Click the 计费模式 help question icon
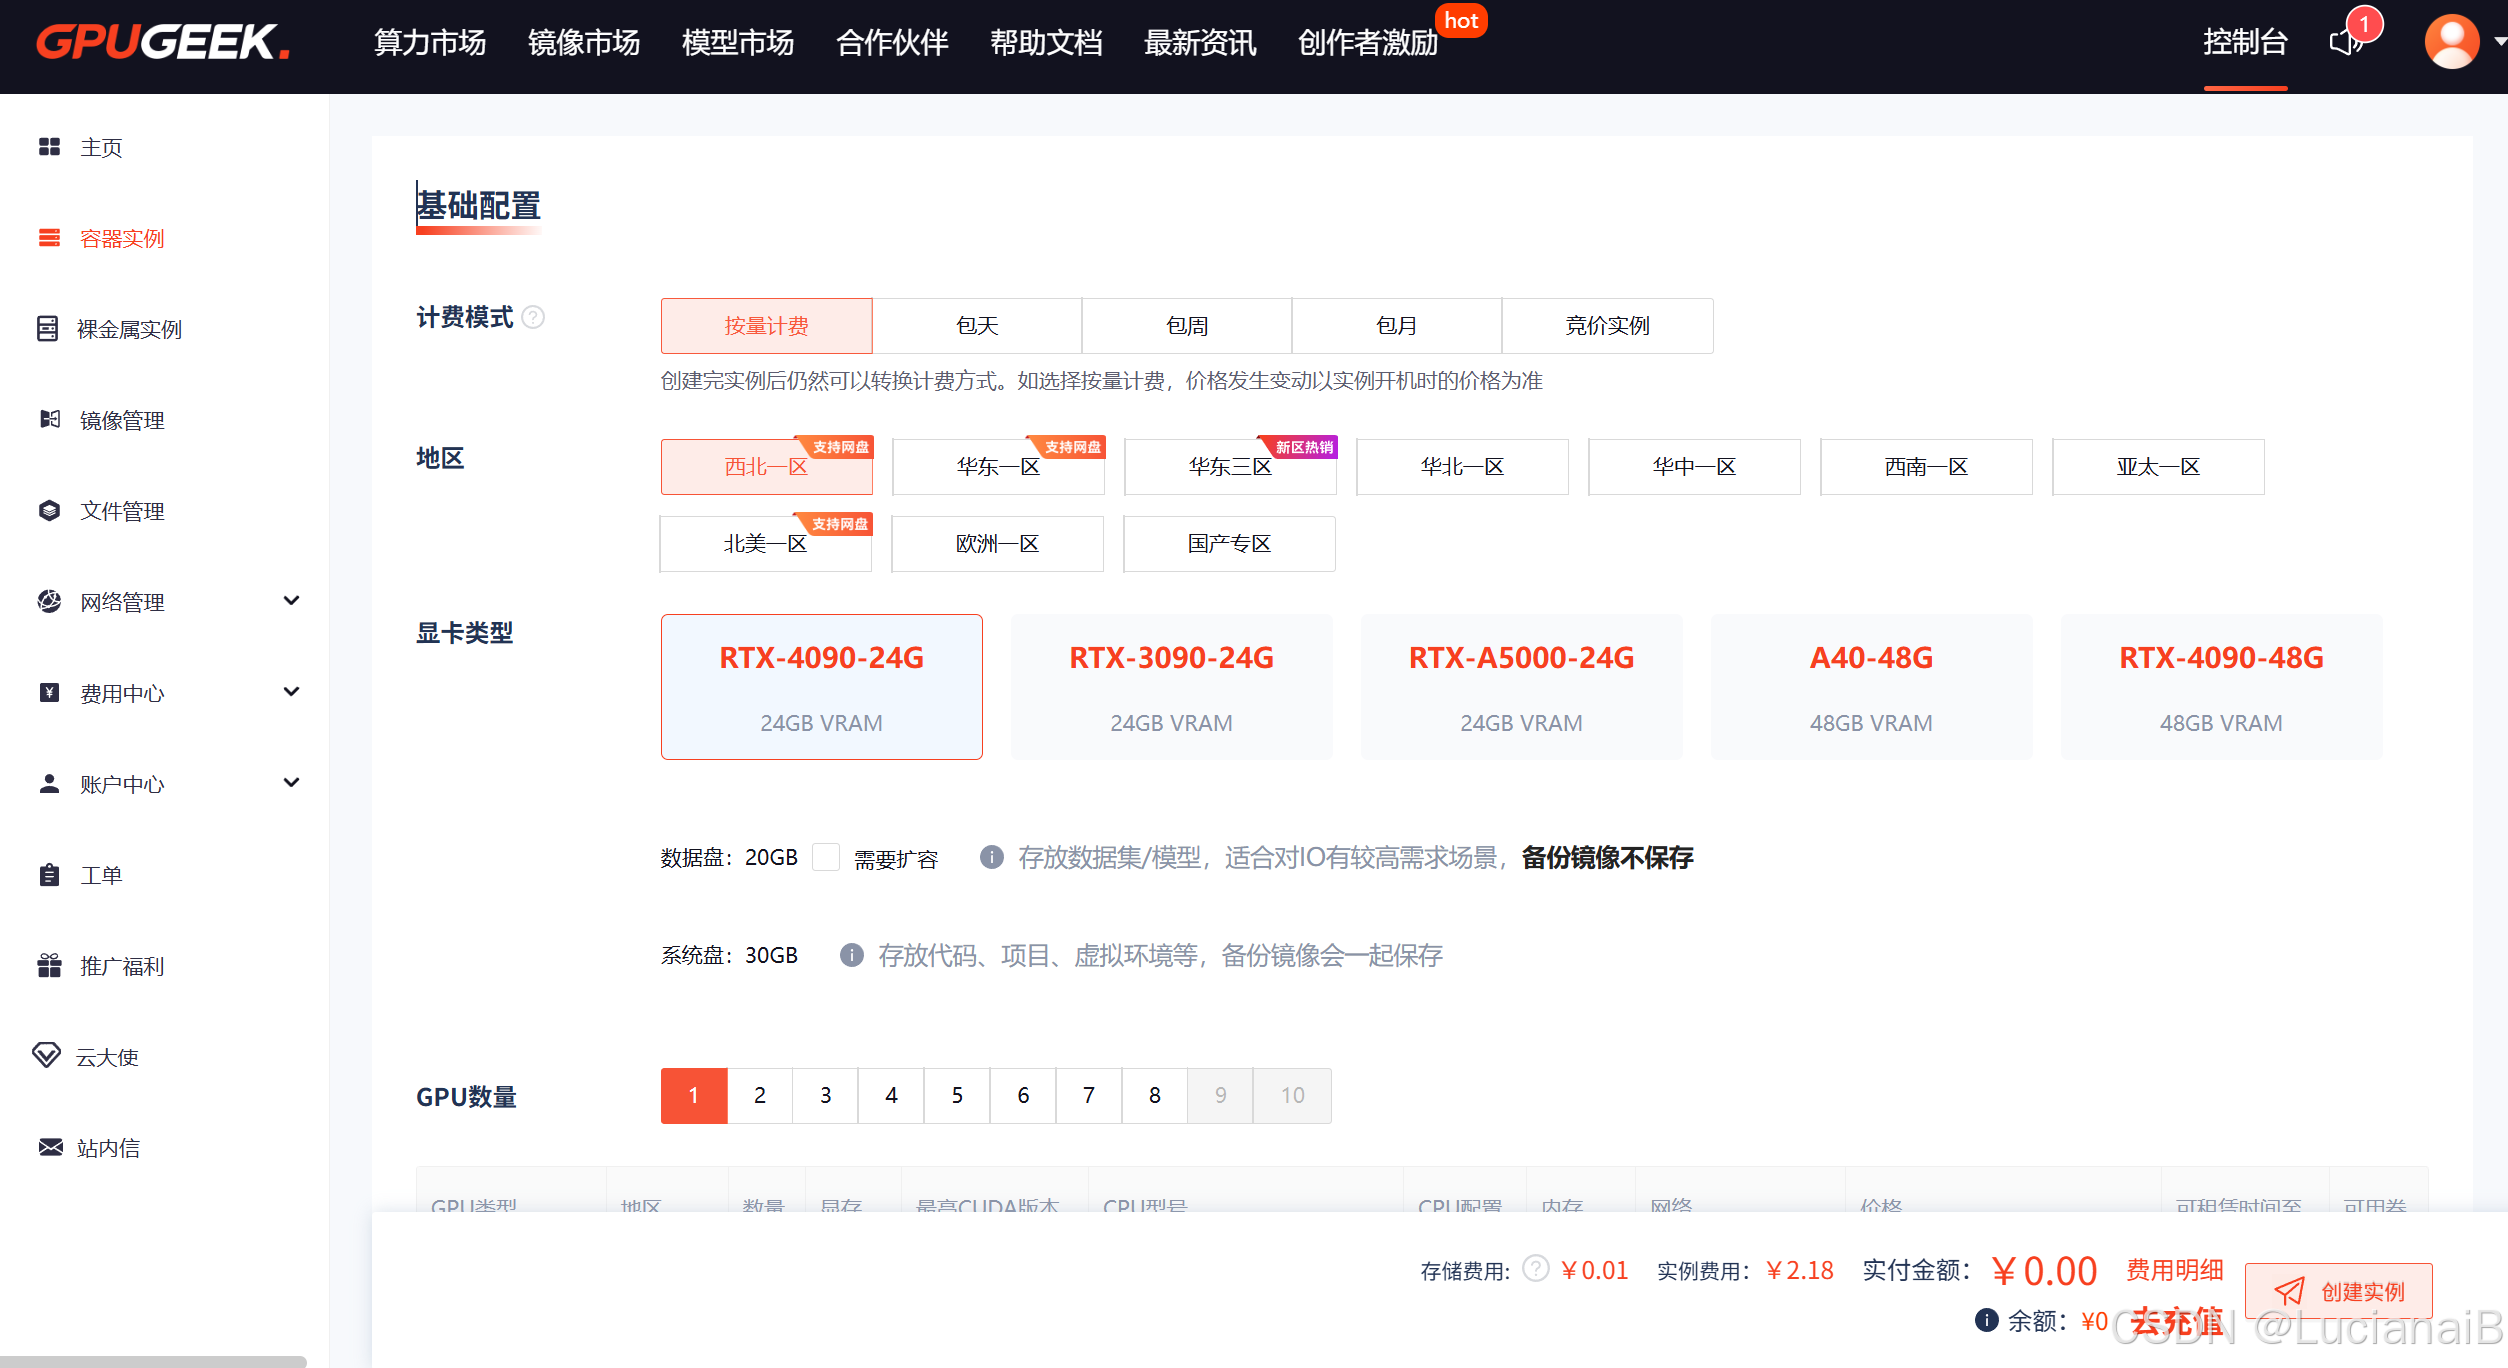The width and height of the screenshot is (2508, 1368). pyautogui.click(x=534, y=317)
